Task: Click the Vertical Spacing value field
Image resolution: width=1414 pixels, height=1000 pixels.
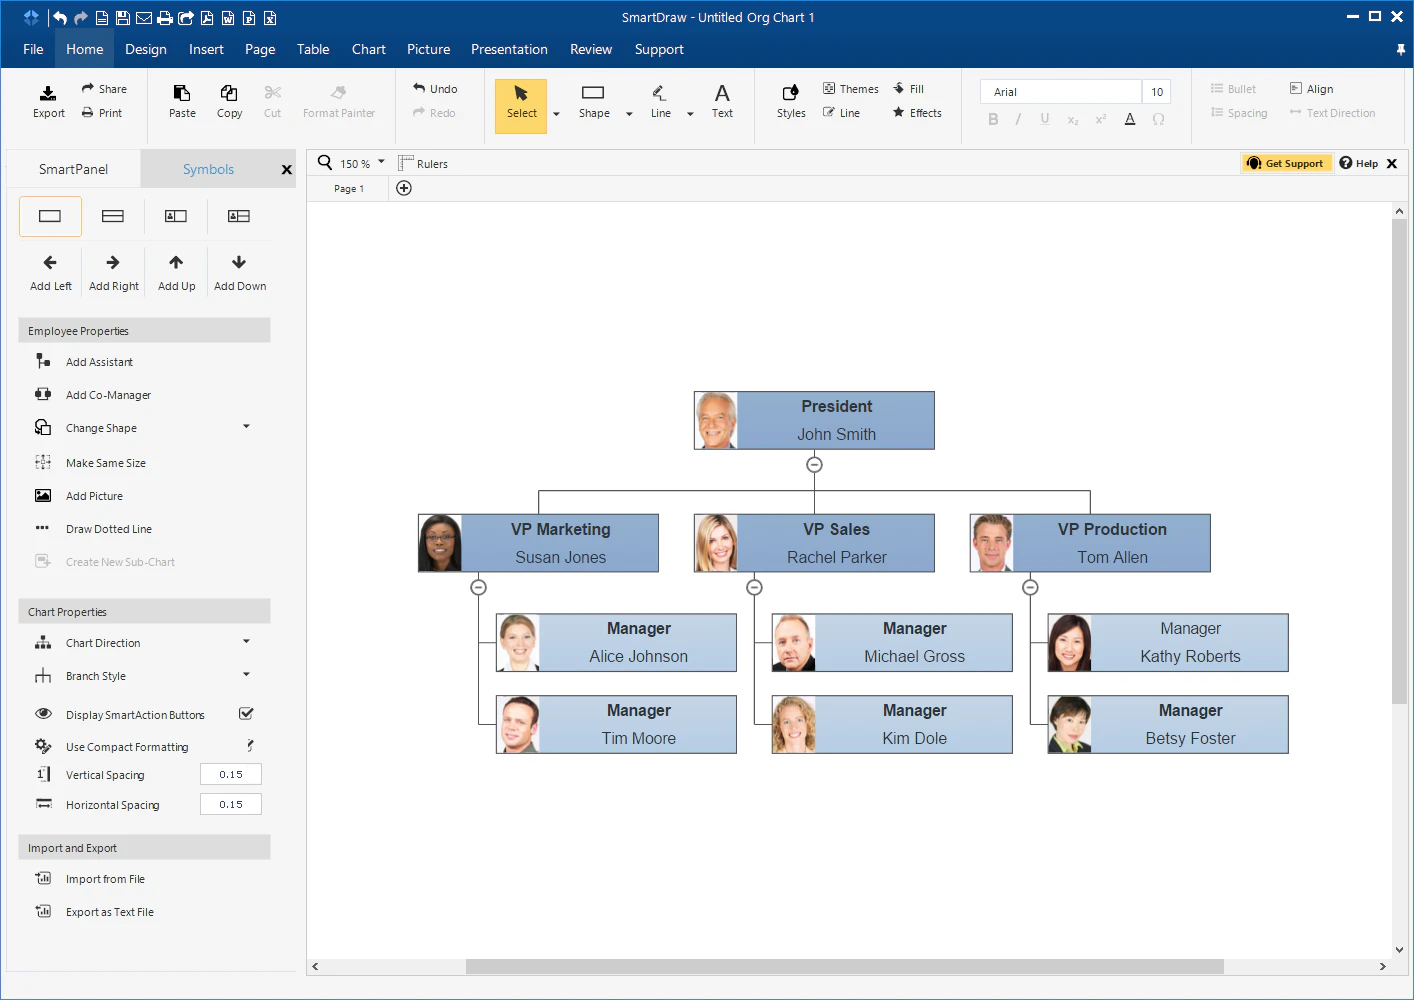Action: (x=231, y=774)
